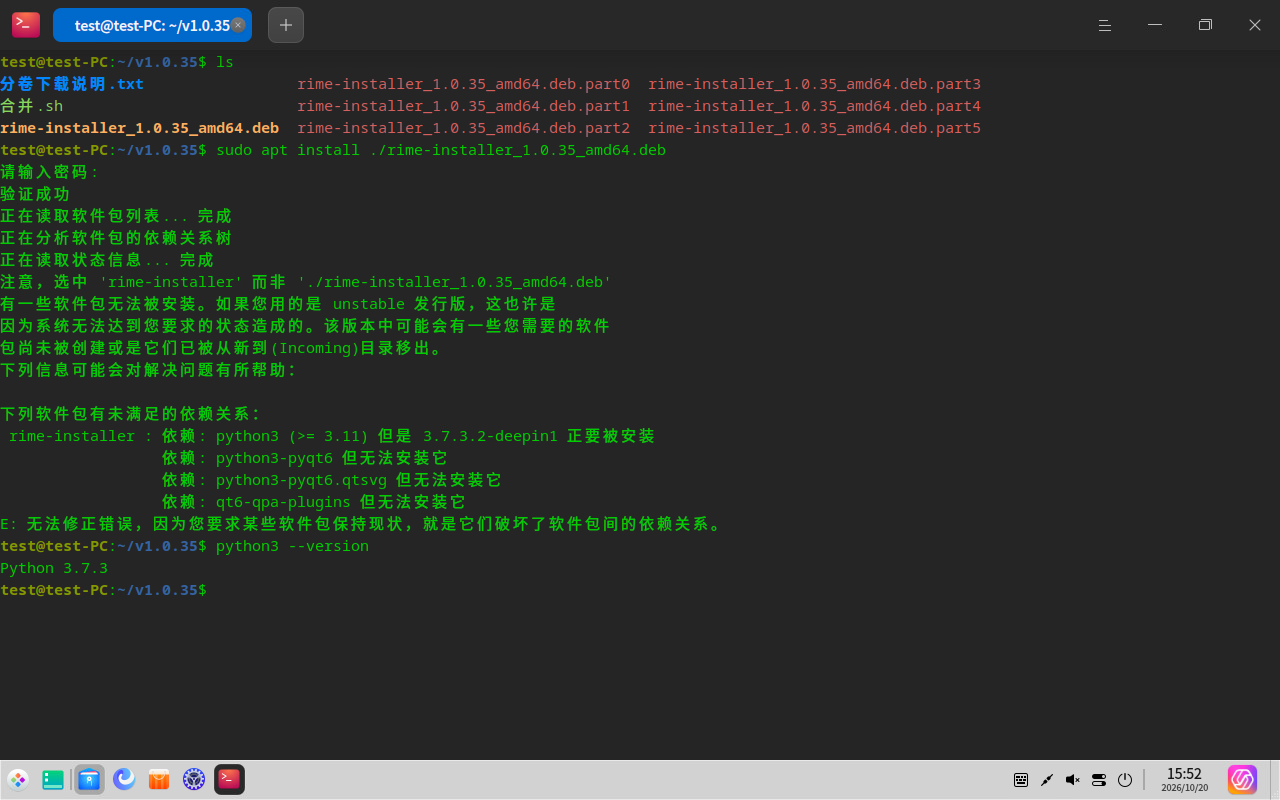Screen dimensions: 1280x800
Task: Open a new terminal tab with plus button
Action: point(286,25)
